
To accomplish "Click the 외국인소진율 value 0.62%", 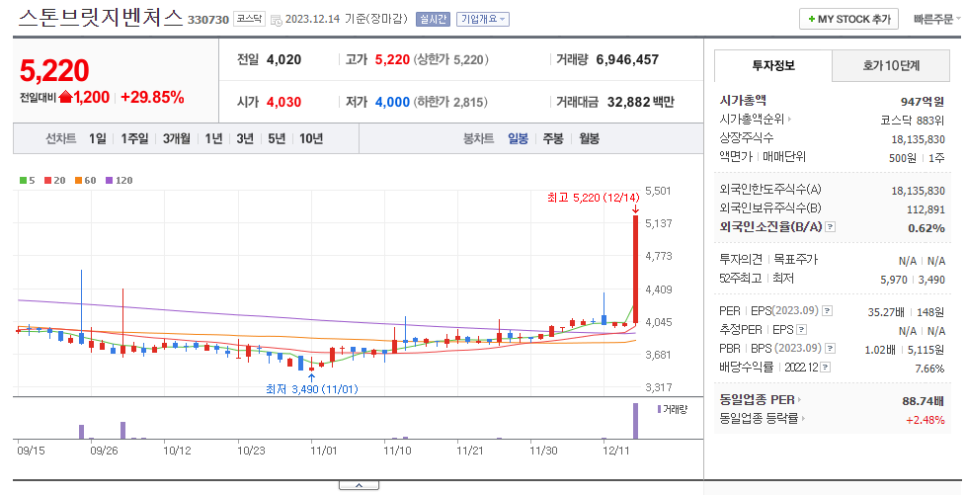I will [x=926, y=228].
